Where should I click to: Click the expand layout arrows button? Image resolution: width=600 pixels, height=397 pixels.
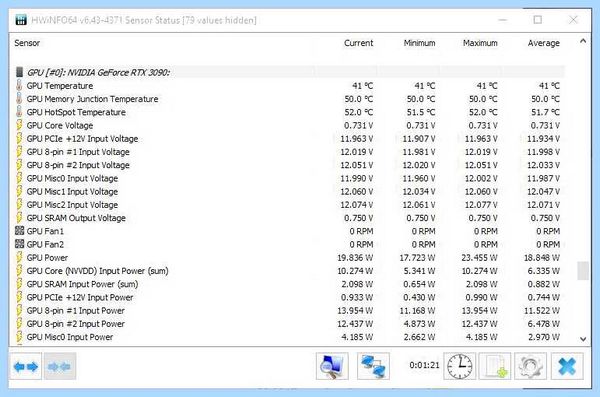pos(26,367)
